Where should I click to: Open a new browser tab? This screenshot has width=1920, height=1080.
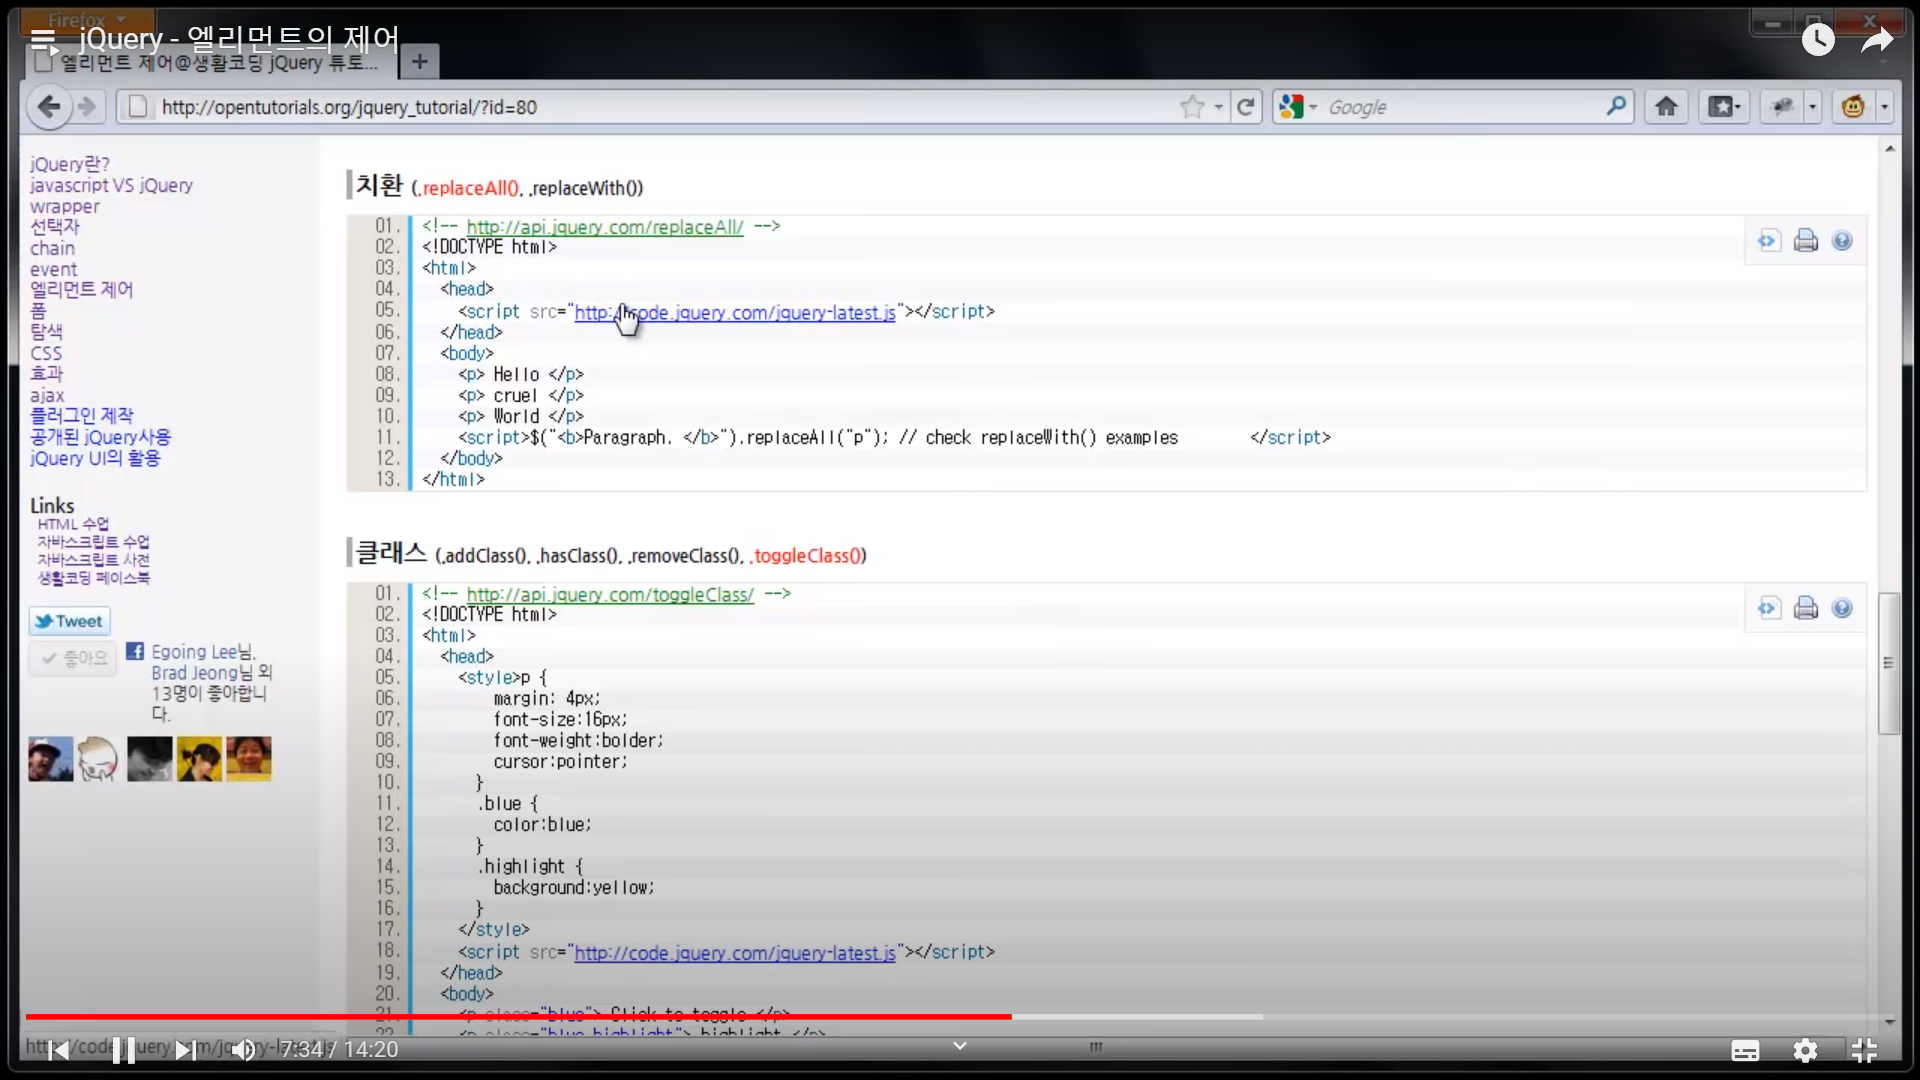point(420,62)
